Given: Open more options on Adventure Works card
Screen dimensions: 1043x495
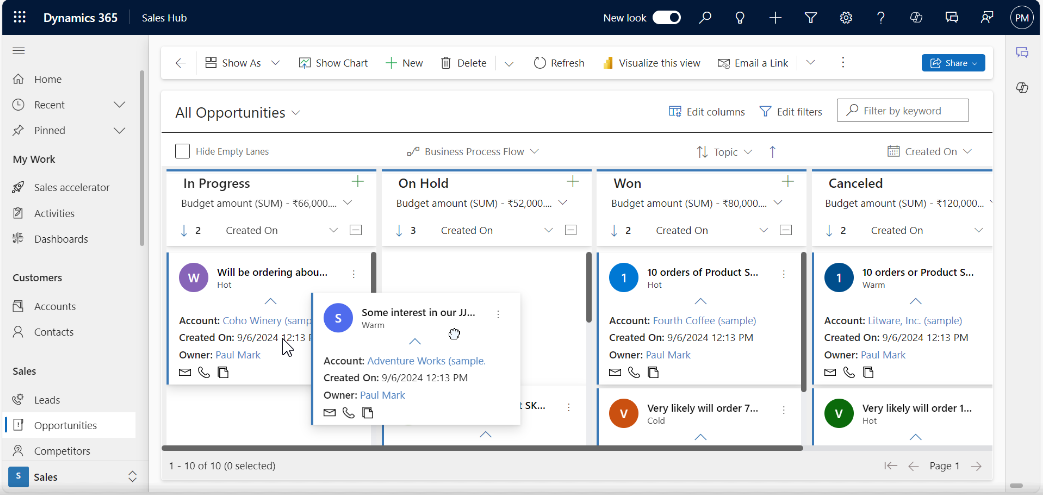Looking at the screenshot, I should point(498,314).
